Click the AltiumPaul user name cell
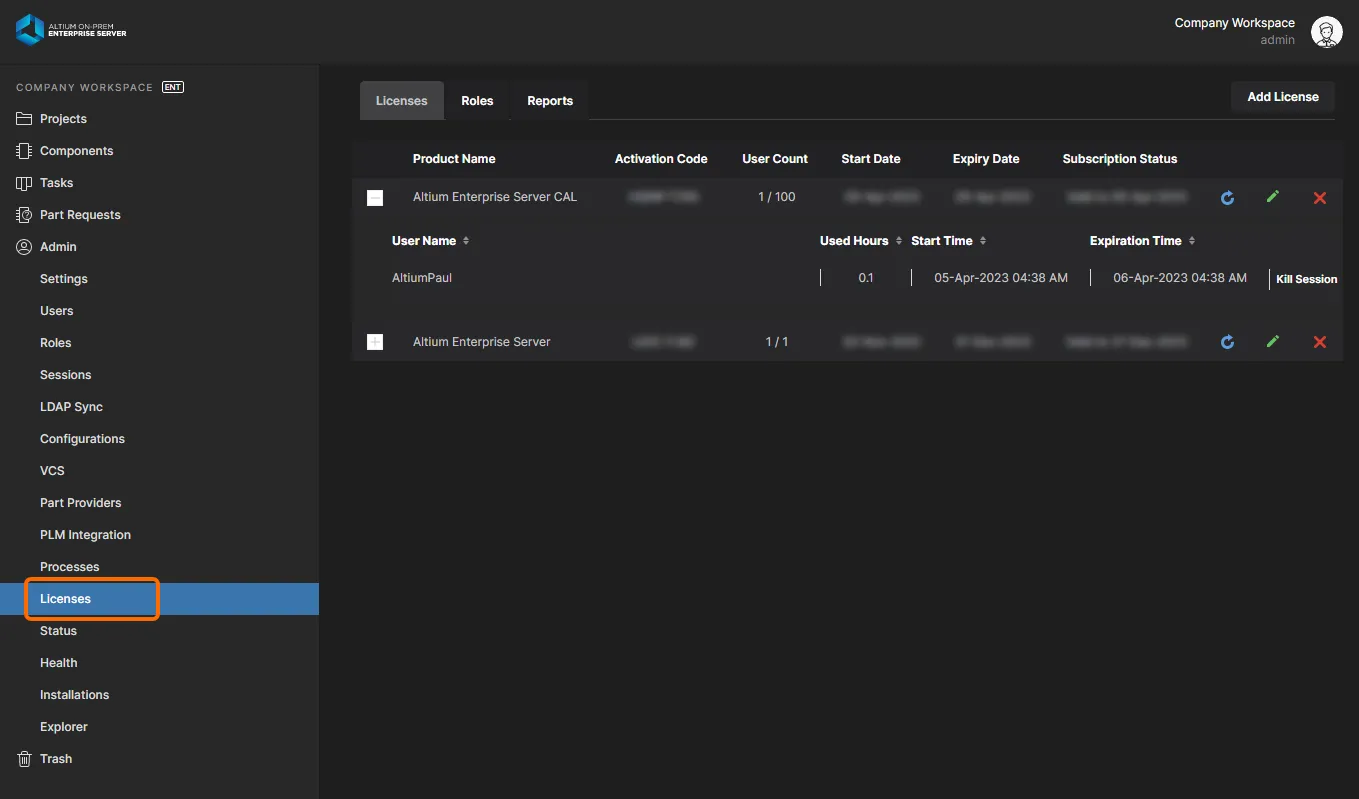Screen dimensions: 1359x799 click(x=422, y=278)
